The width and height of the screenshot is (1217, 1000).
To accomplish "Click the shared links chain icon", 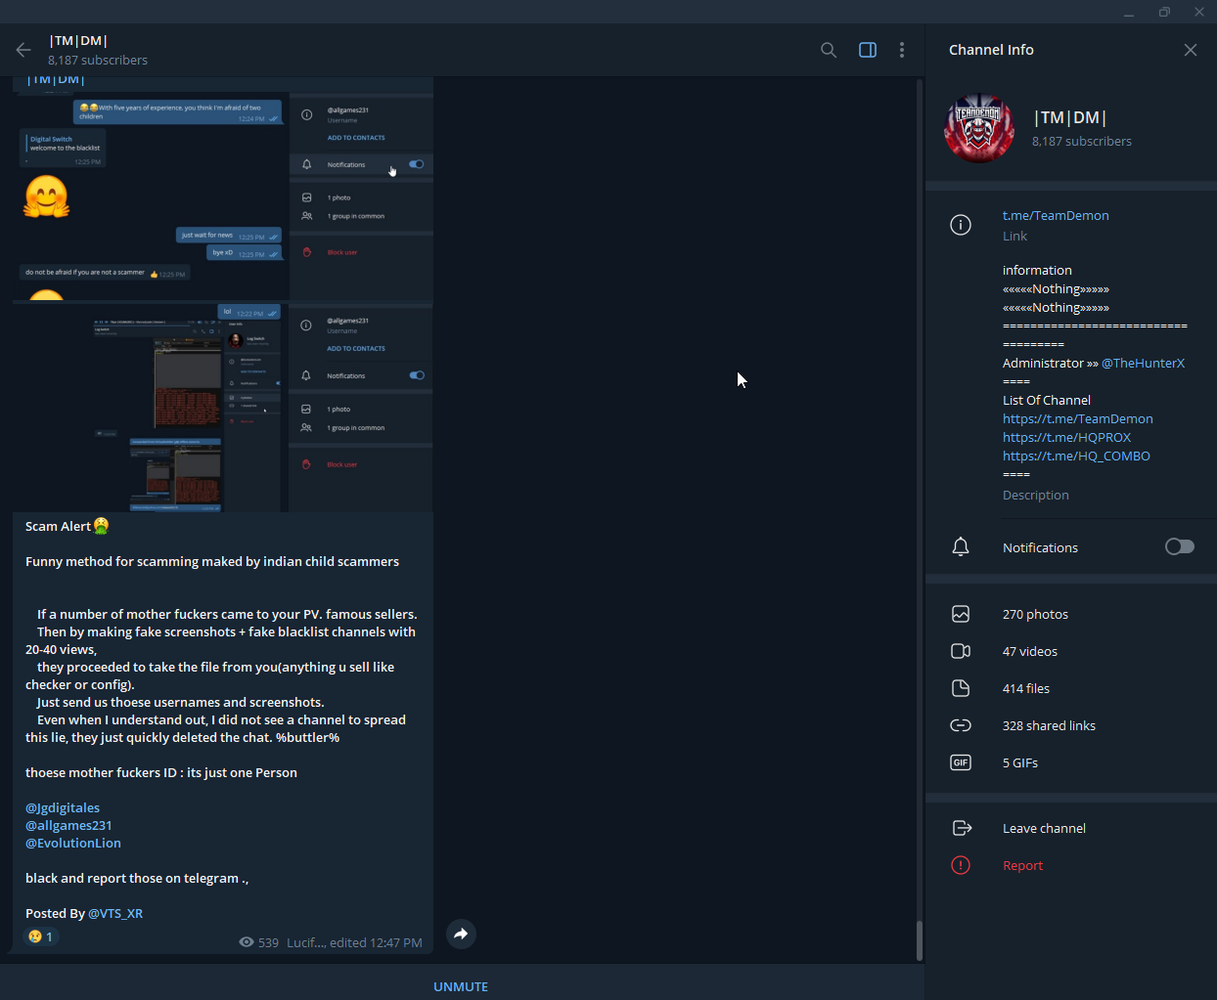I will click(x=960, y=725).
